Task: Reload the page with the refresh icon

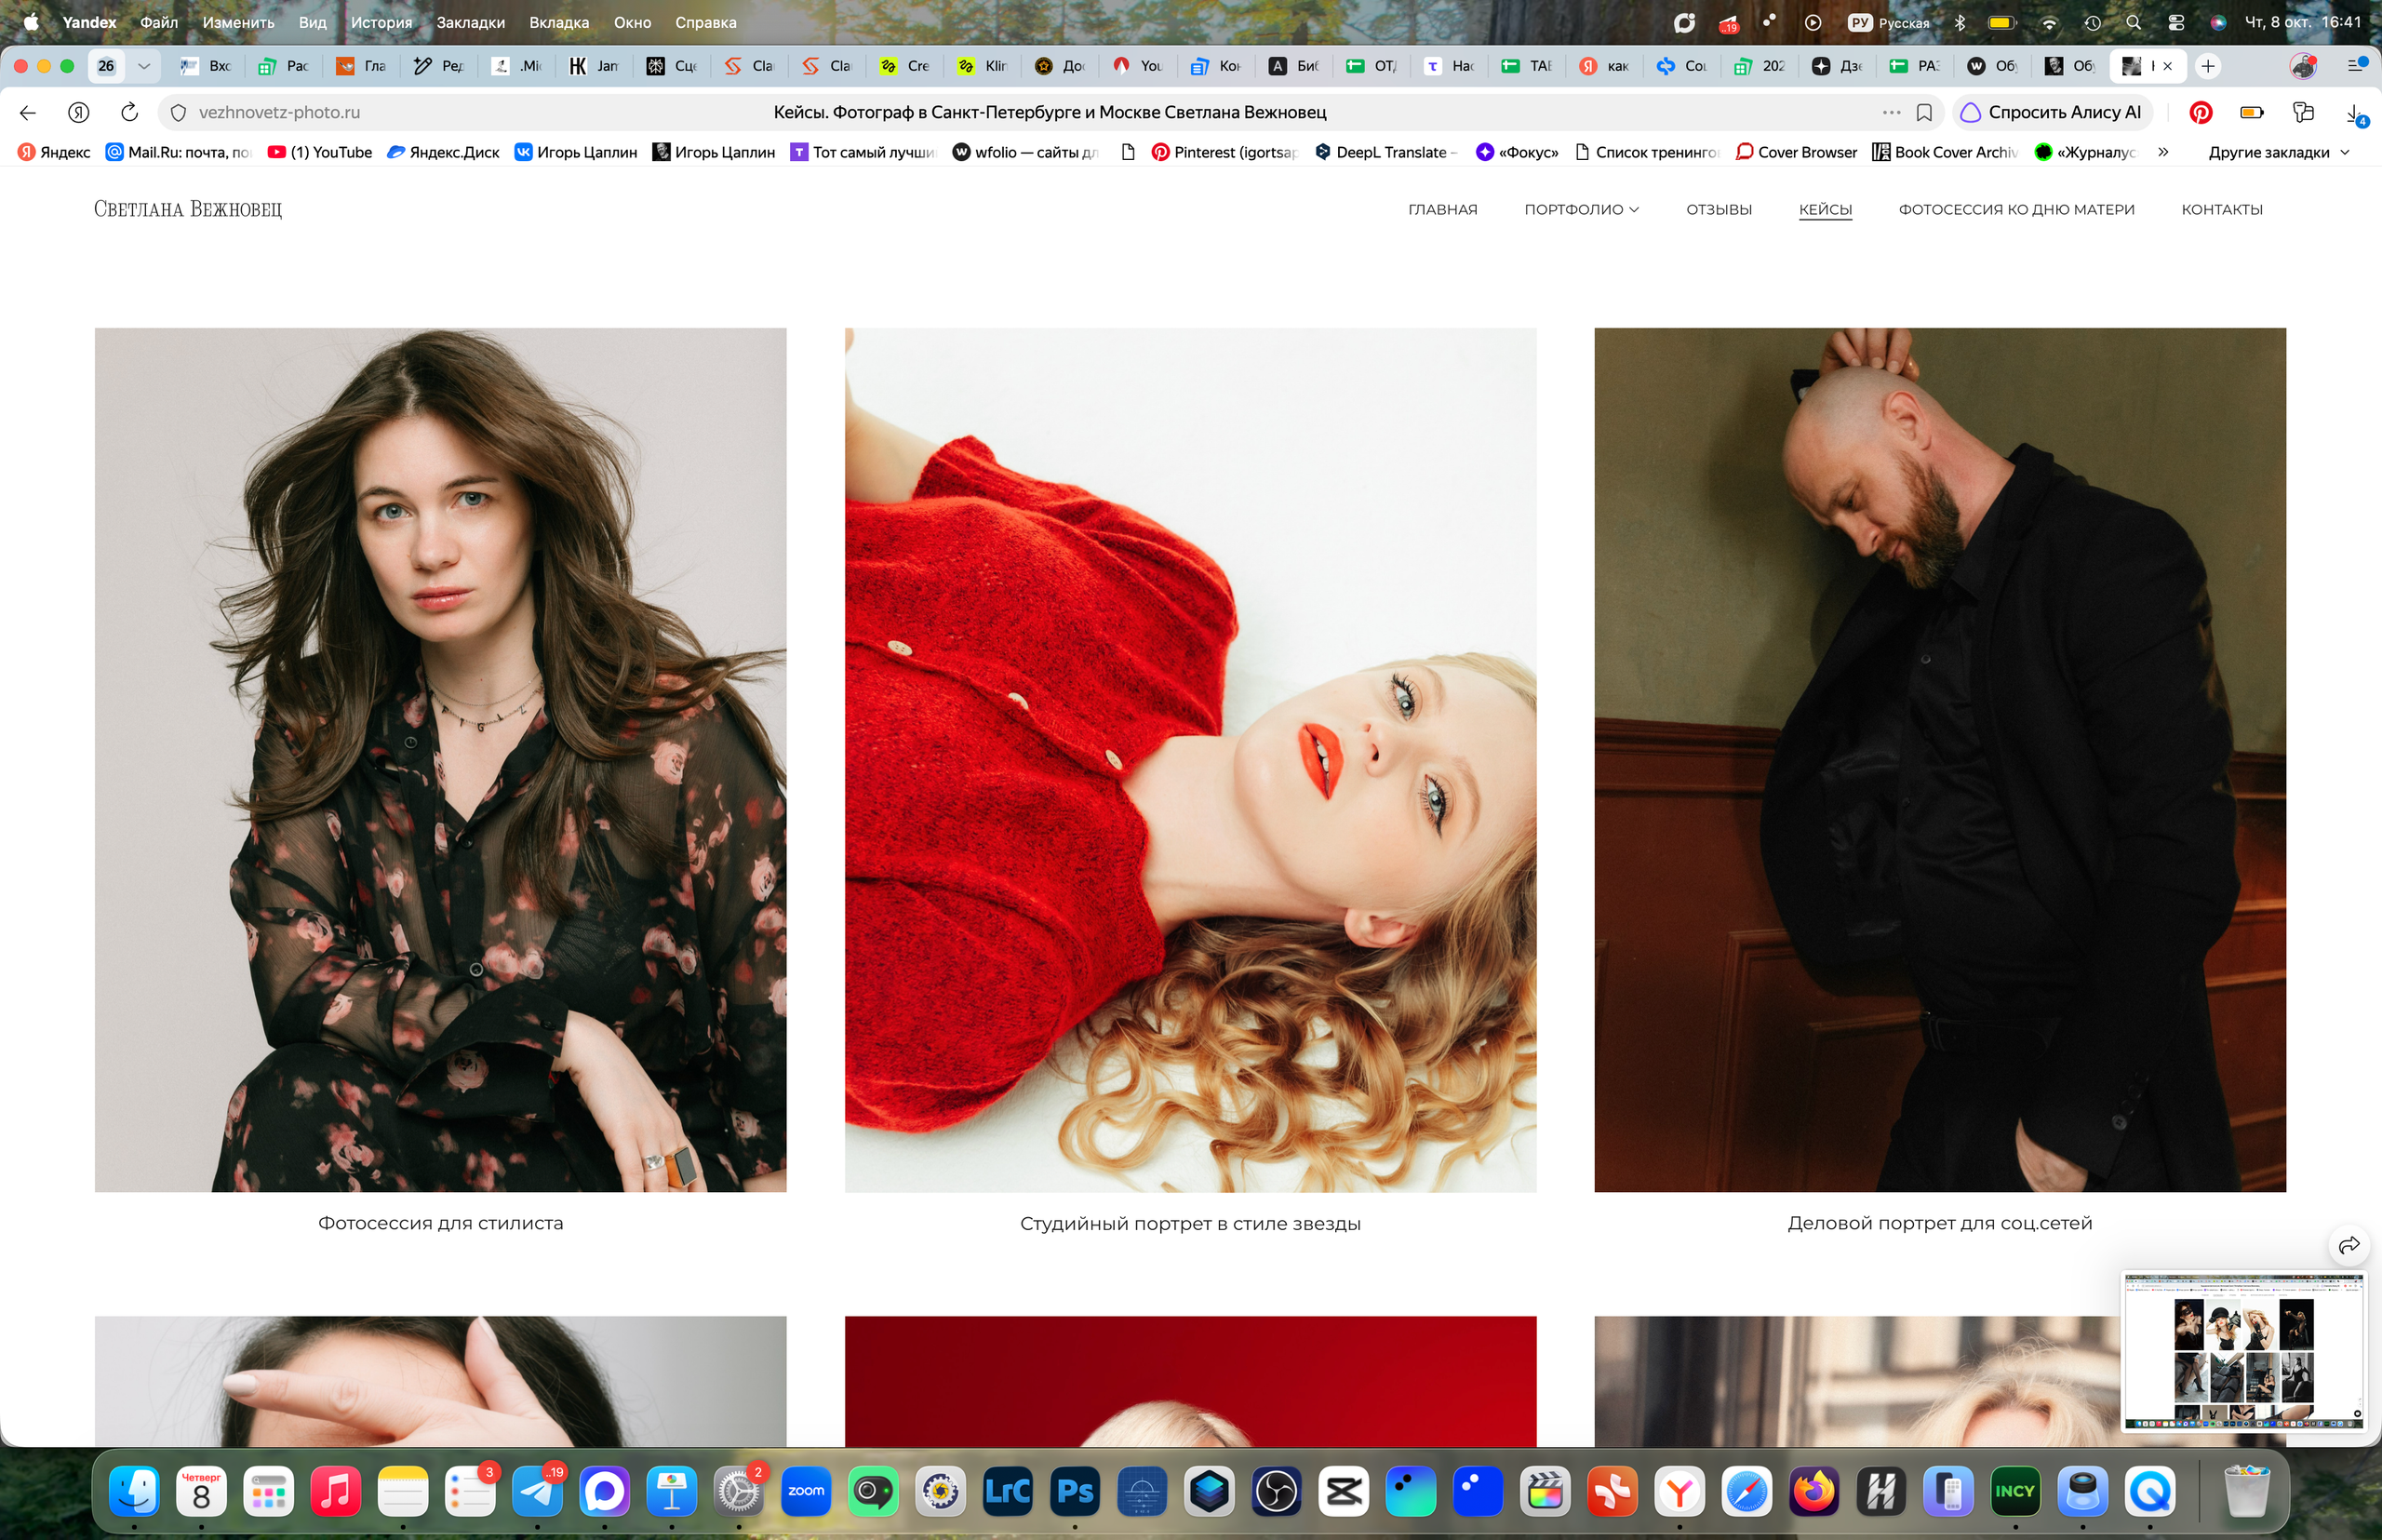Action: (x=129, y=112)
